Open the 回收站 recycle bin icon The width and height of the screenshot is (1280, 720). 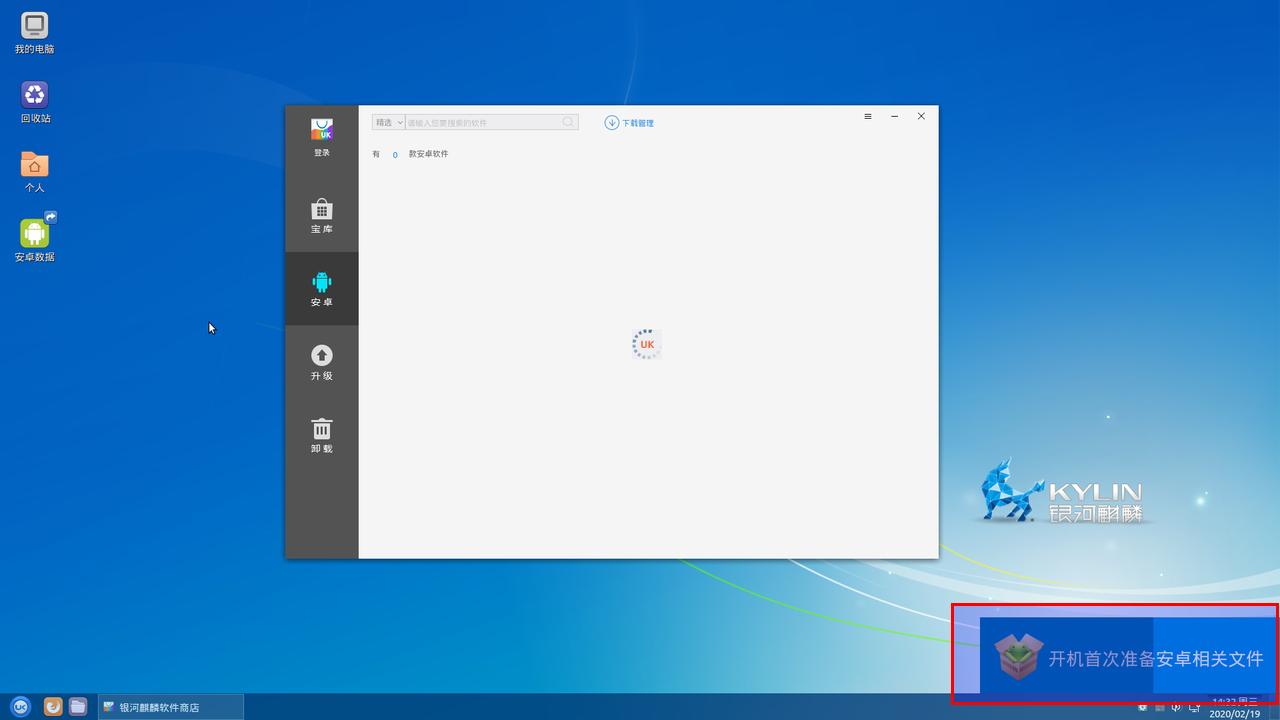click(35, 102)
